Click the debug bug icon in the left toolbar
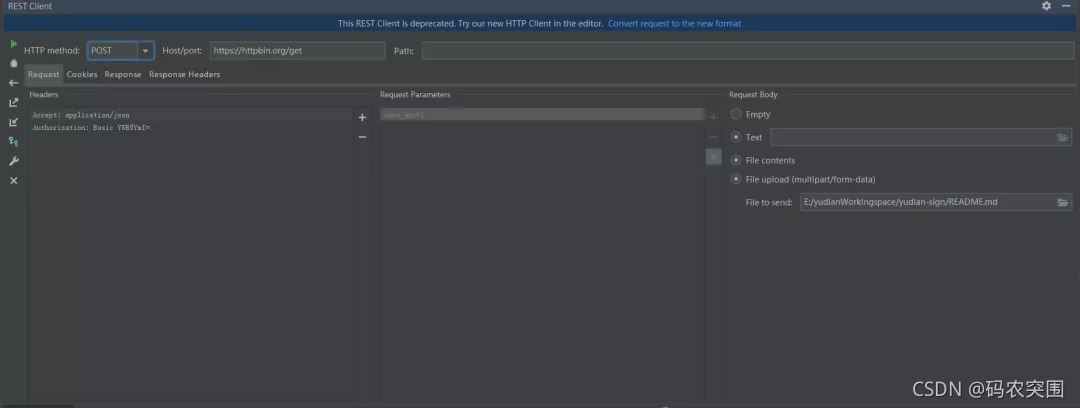This screenshot has width=1080, height=408. [x=14, y=63]
